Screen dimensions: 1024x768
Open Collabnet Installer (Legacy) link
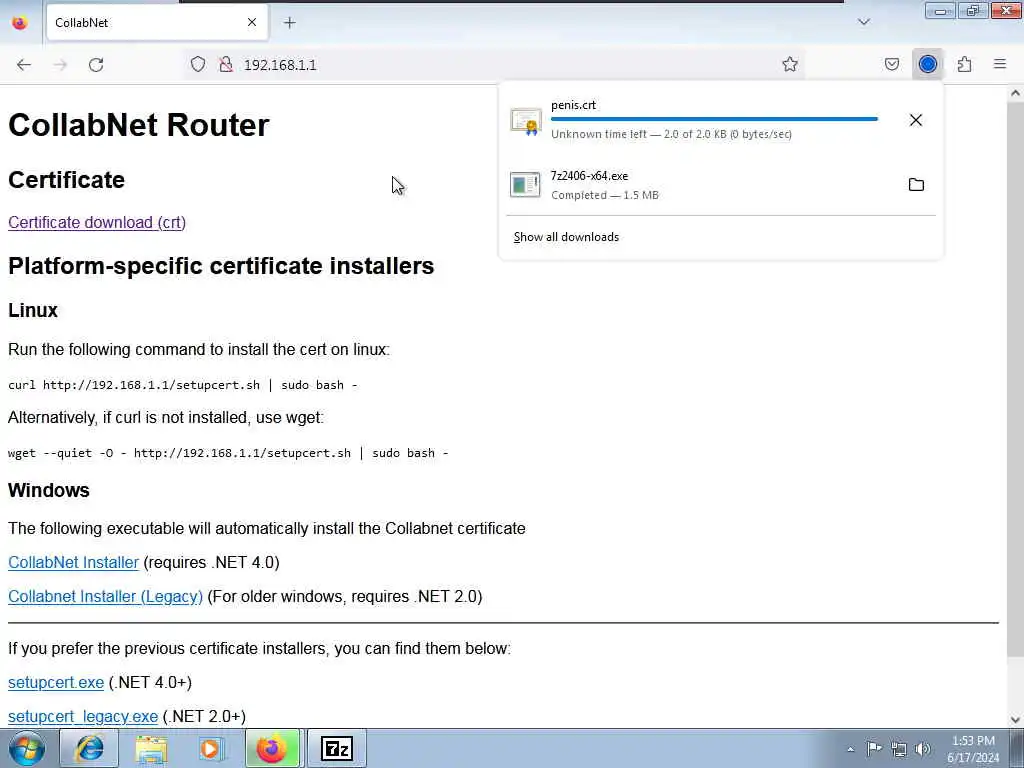point(105,596)
